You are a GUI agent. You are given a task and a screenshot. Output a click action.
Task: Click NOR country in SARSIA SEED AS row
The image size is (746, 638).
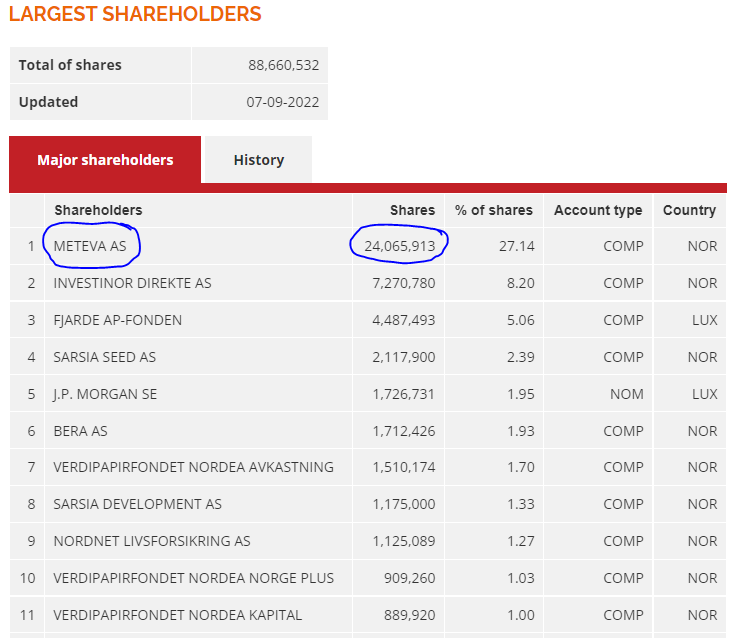click(702, 357)
